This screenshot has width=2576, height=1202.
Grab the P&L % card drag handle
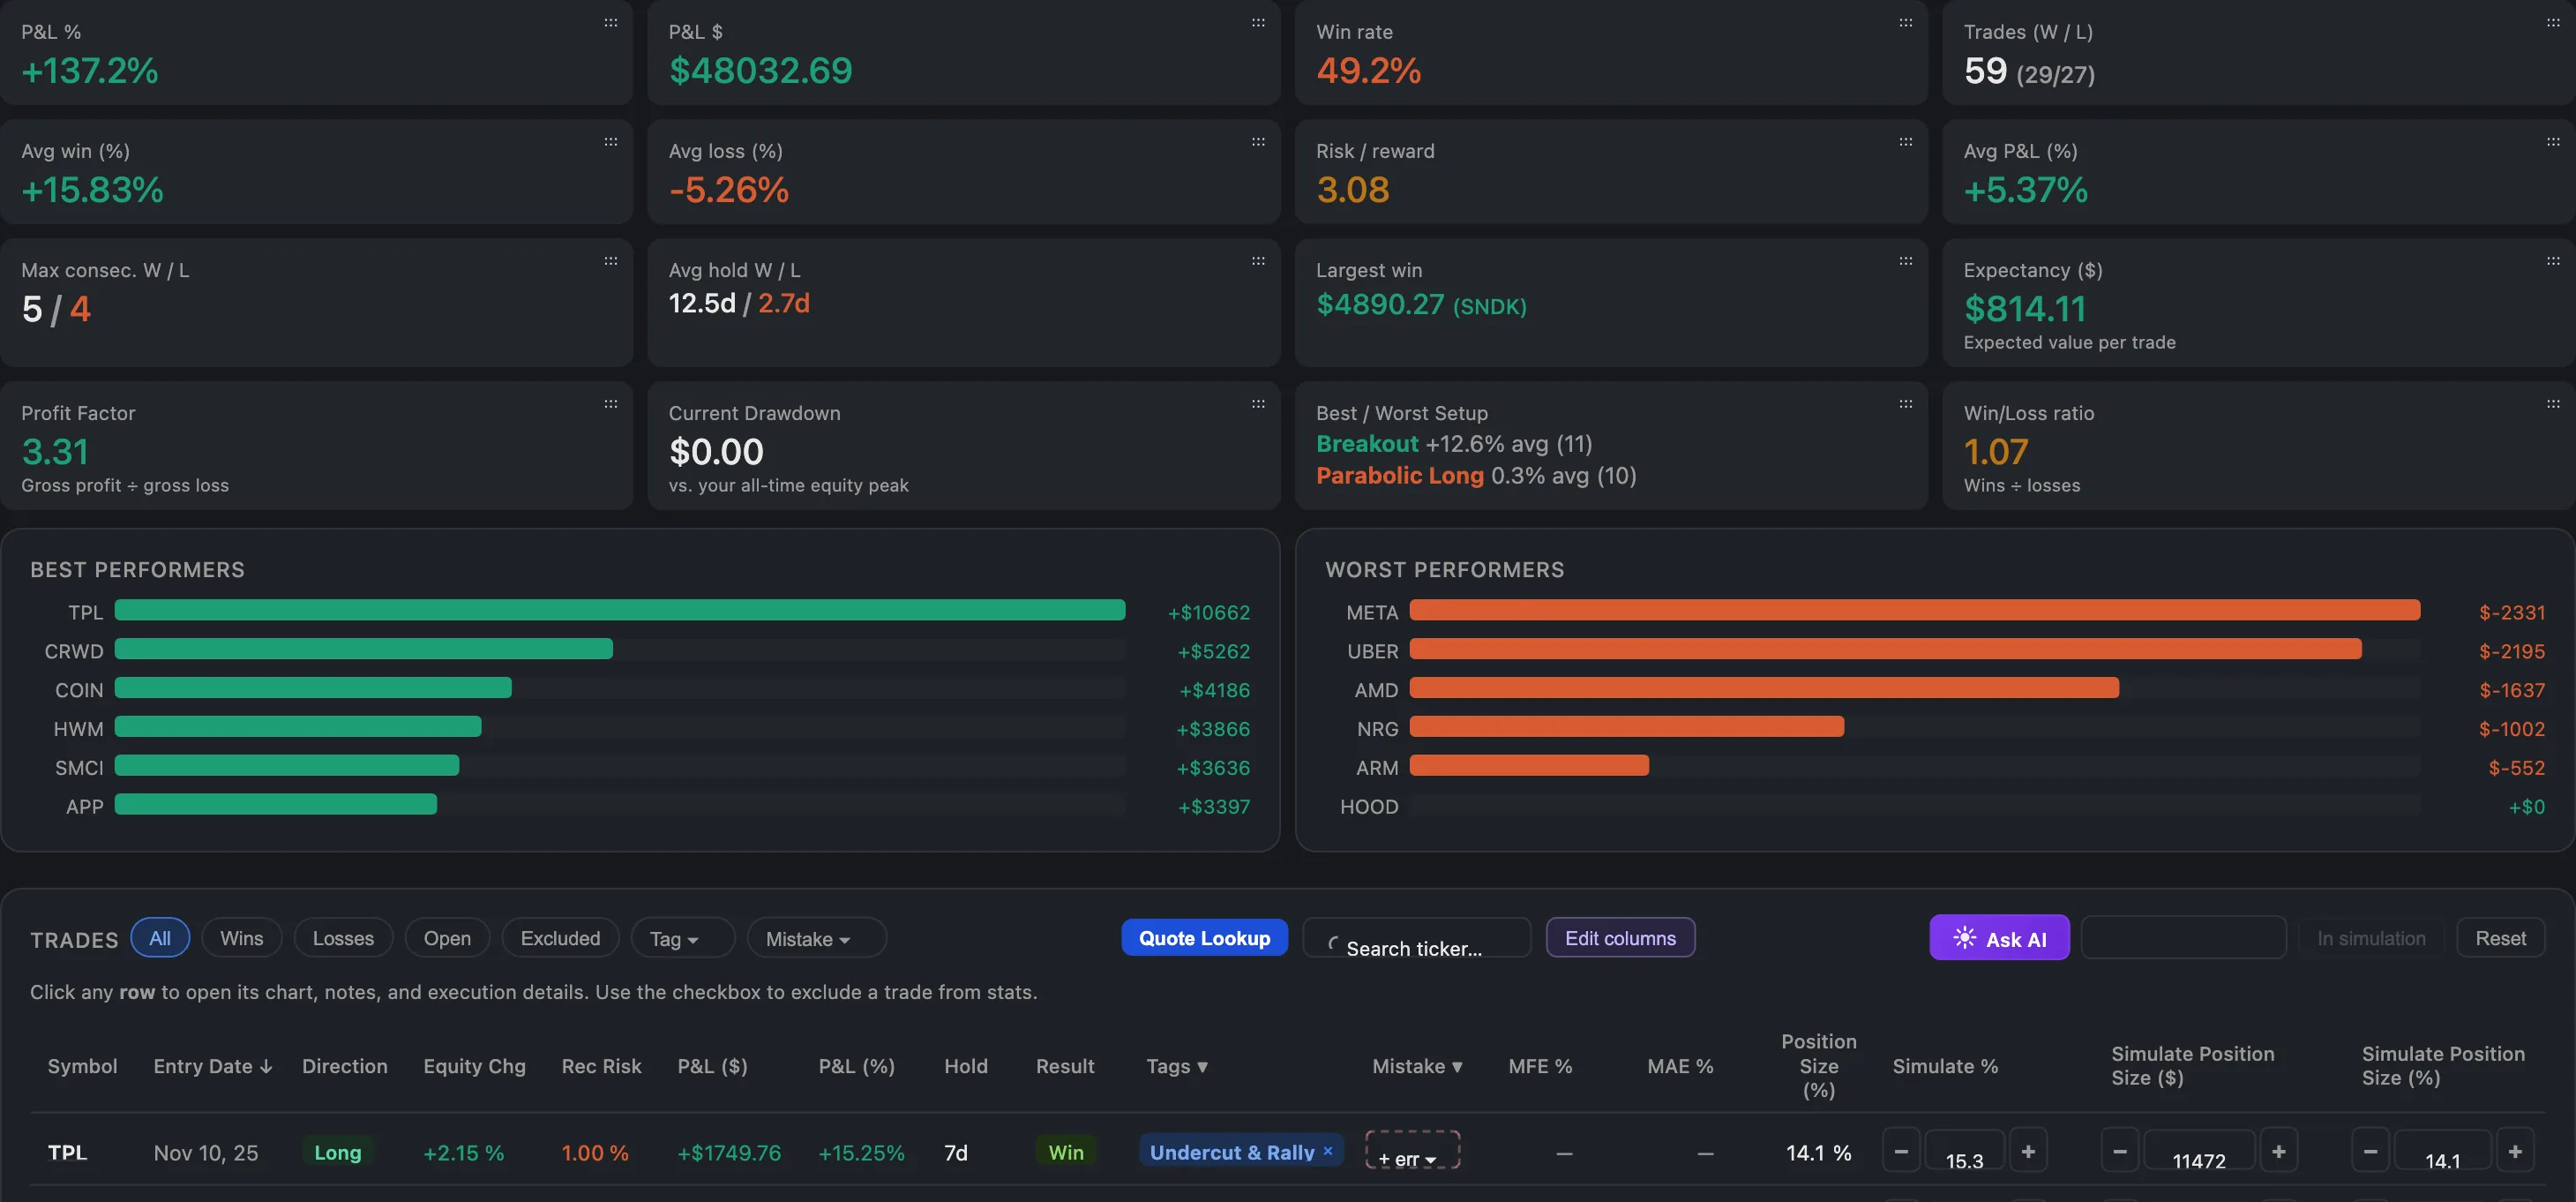pyautogui.click(x=610, y=22)
